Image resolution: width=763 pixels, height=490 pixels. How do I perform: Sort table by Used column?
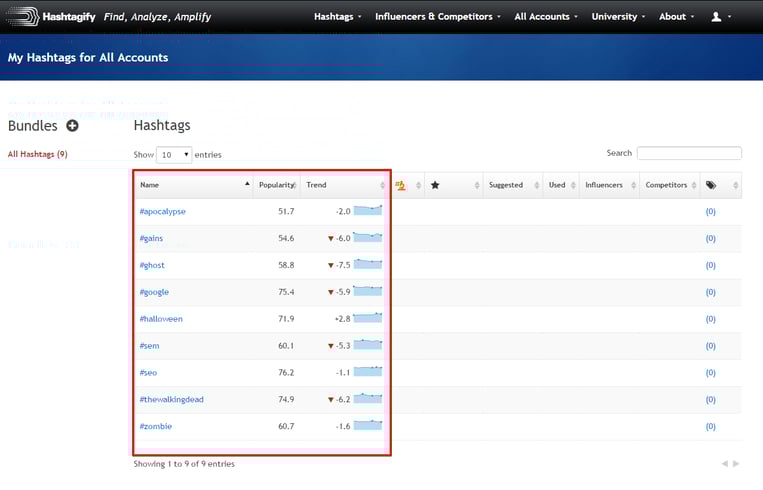561,185
